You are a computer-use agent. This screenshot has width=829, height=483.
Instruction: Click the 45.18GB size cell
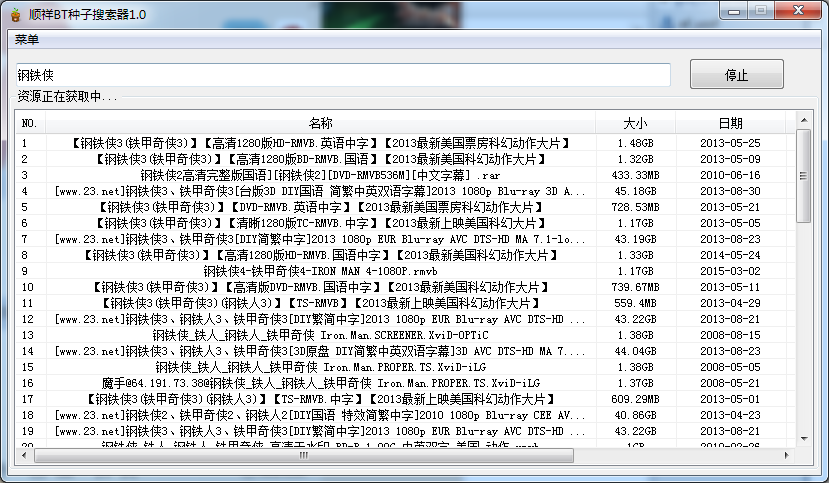coord(635,191)
